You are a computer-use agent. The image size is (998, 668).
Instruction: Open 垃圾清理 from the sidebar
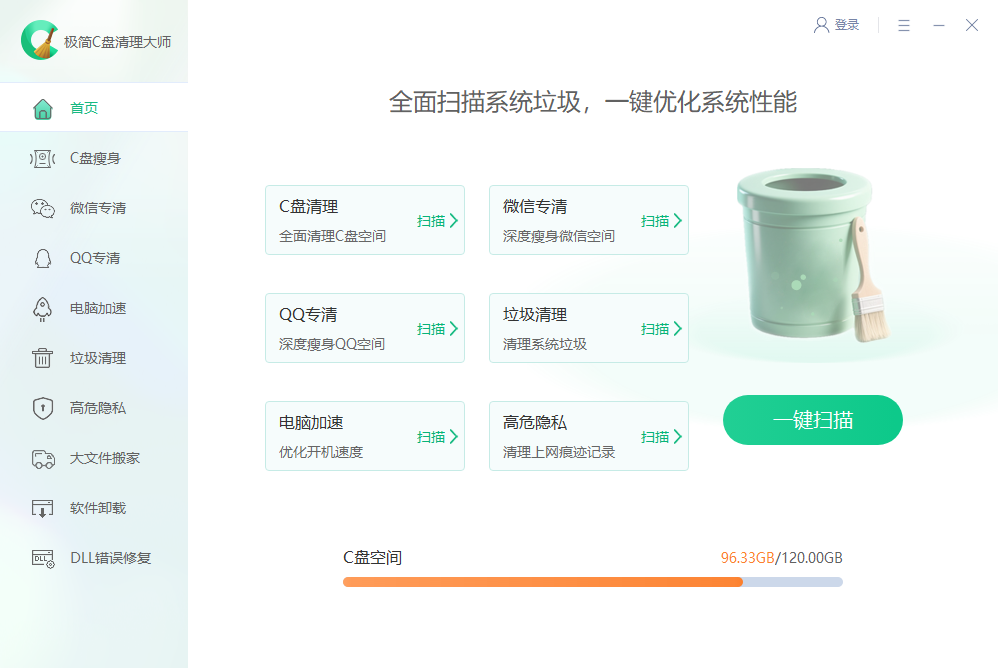(94, 358)
